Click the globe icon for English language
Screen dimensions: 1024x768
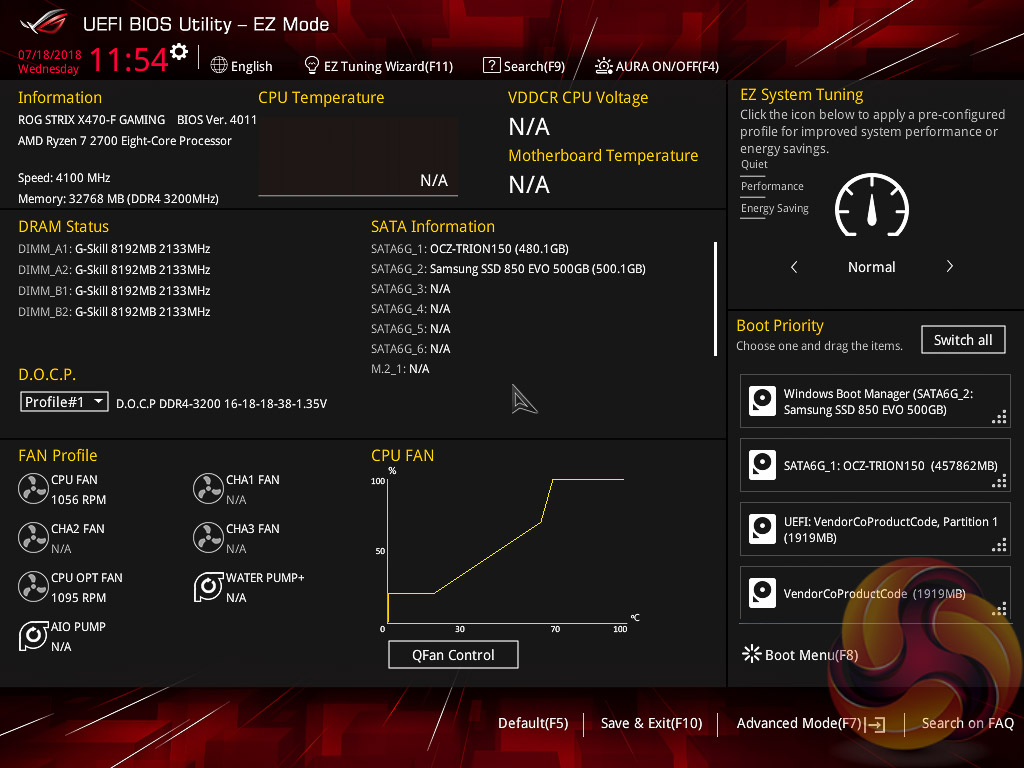coord(219,66)
